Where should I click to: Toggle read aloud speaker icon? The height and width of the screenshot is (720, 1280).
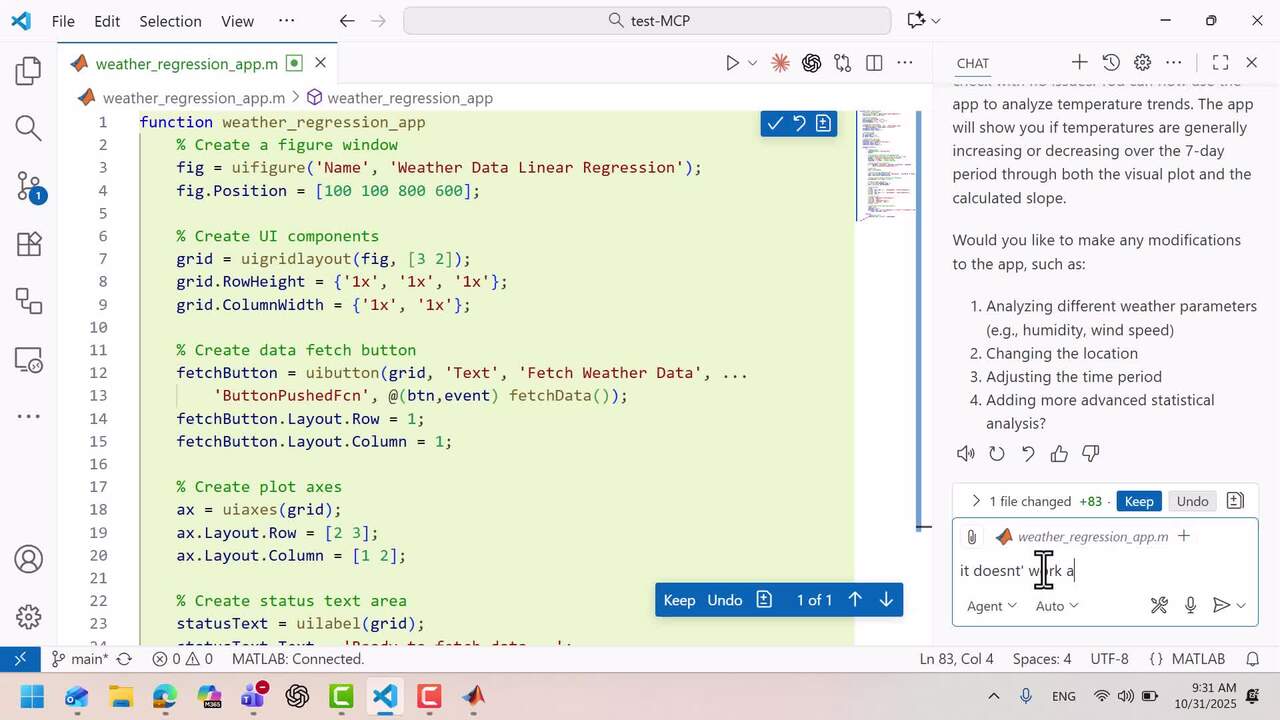click(965, 454)
